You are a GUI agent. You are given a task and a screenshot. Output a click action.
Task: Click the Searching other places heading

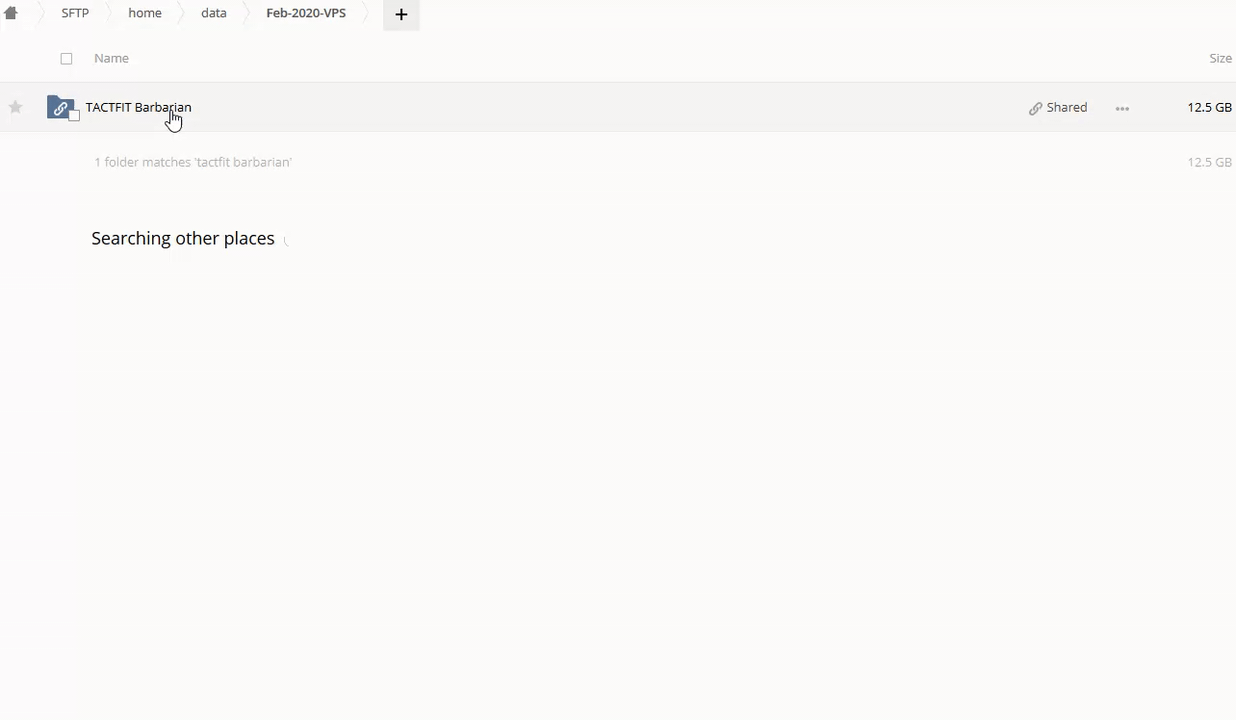click(182, 238)
